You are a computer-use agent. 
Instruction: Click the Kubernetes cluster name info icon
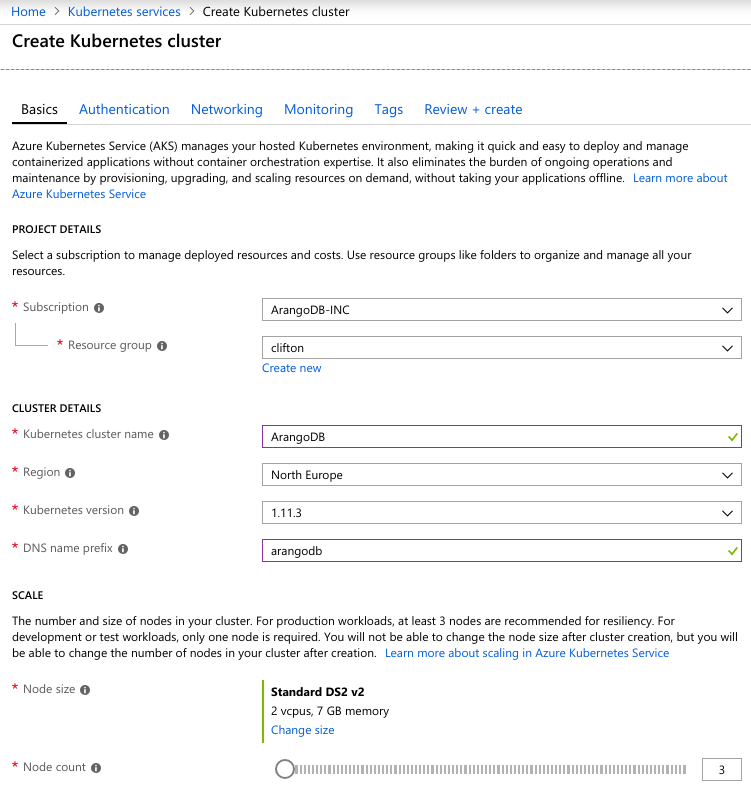[x=164, y=435]
